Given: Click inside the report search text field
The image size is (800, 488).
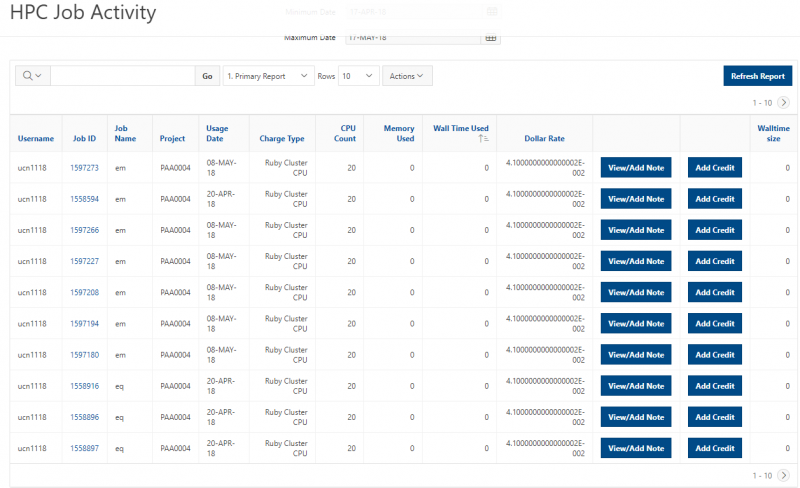Looking at the screenshot, I should tap(122, 76).
